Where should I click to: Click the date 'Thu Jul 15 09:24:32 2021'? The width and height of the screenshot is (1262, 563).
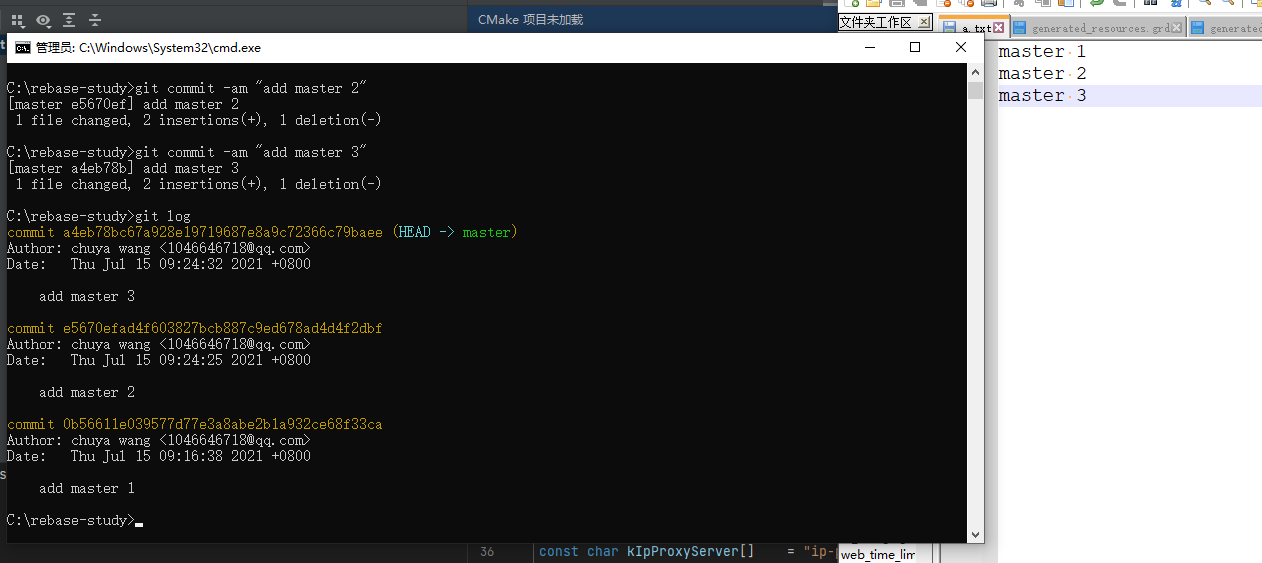click(167, 264)
